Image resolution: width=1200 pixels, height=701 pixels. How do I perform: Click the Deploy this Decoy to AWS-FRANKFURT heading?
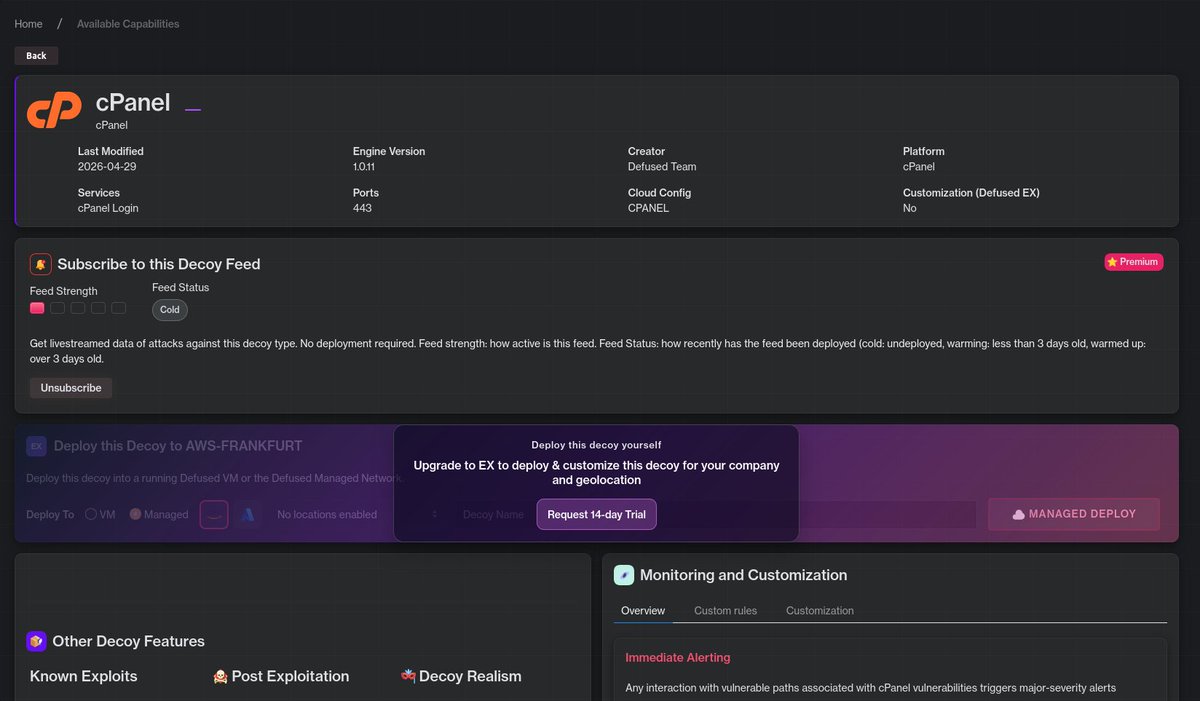point(178,446)
